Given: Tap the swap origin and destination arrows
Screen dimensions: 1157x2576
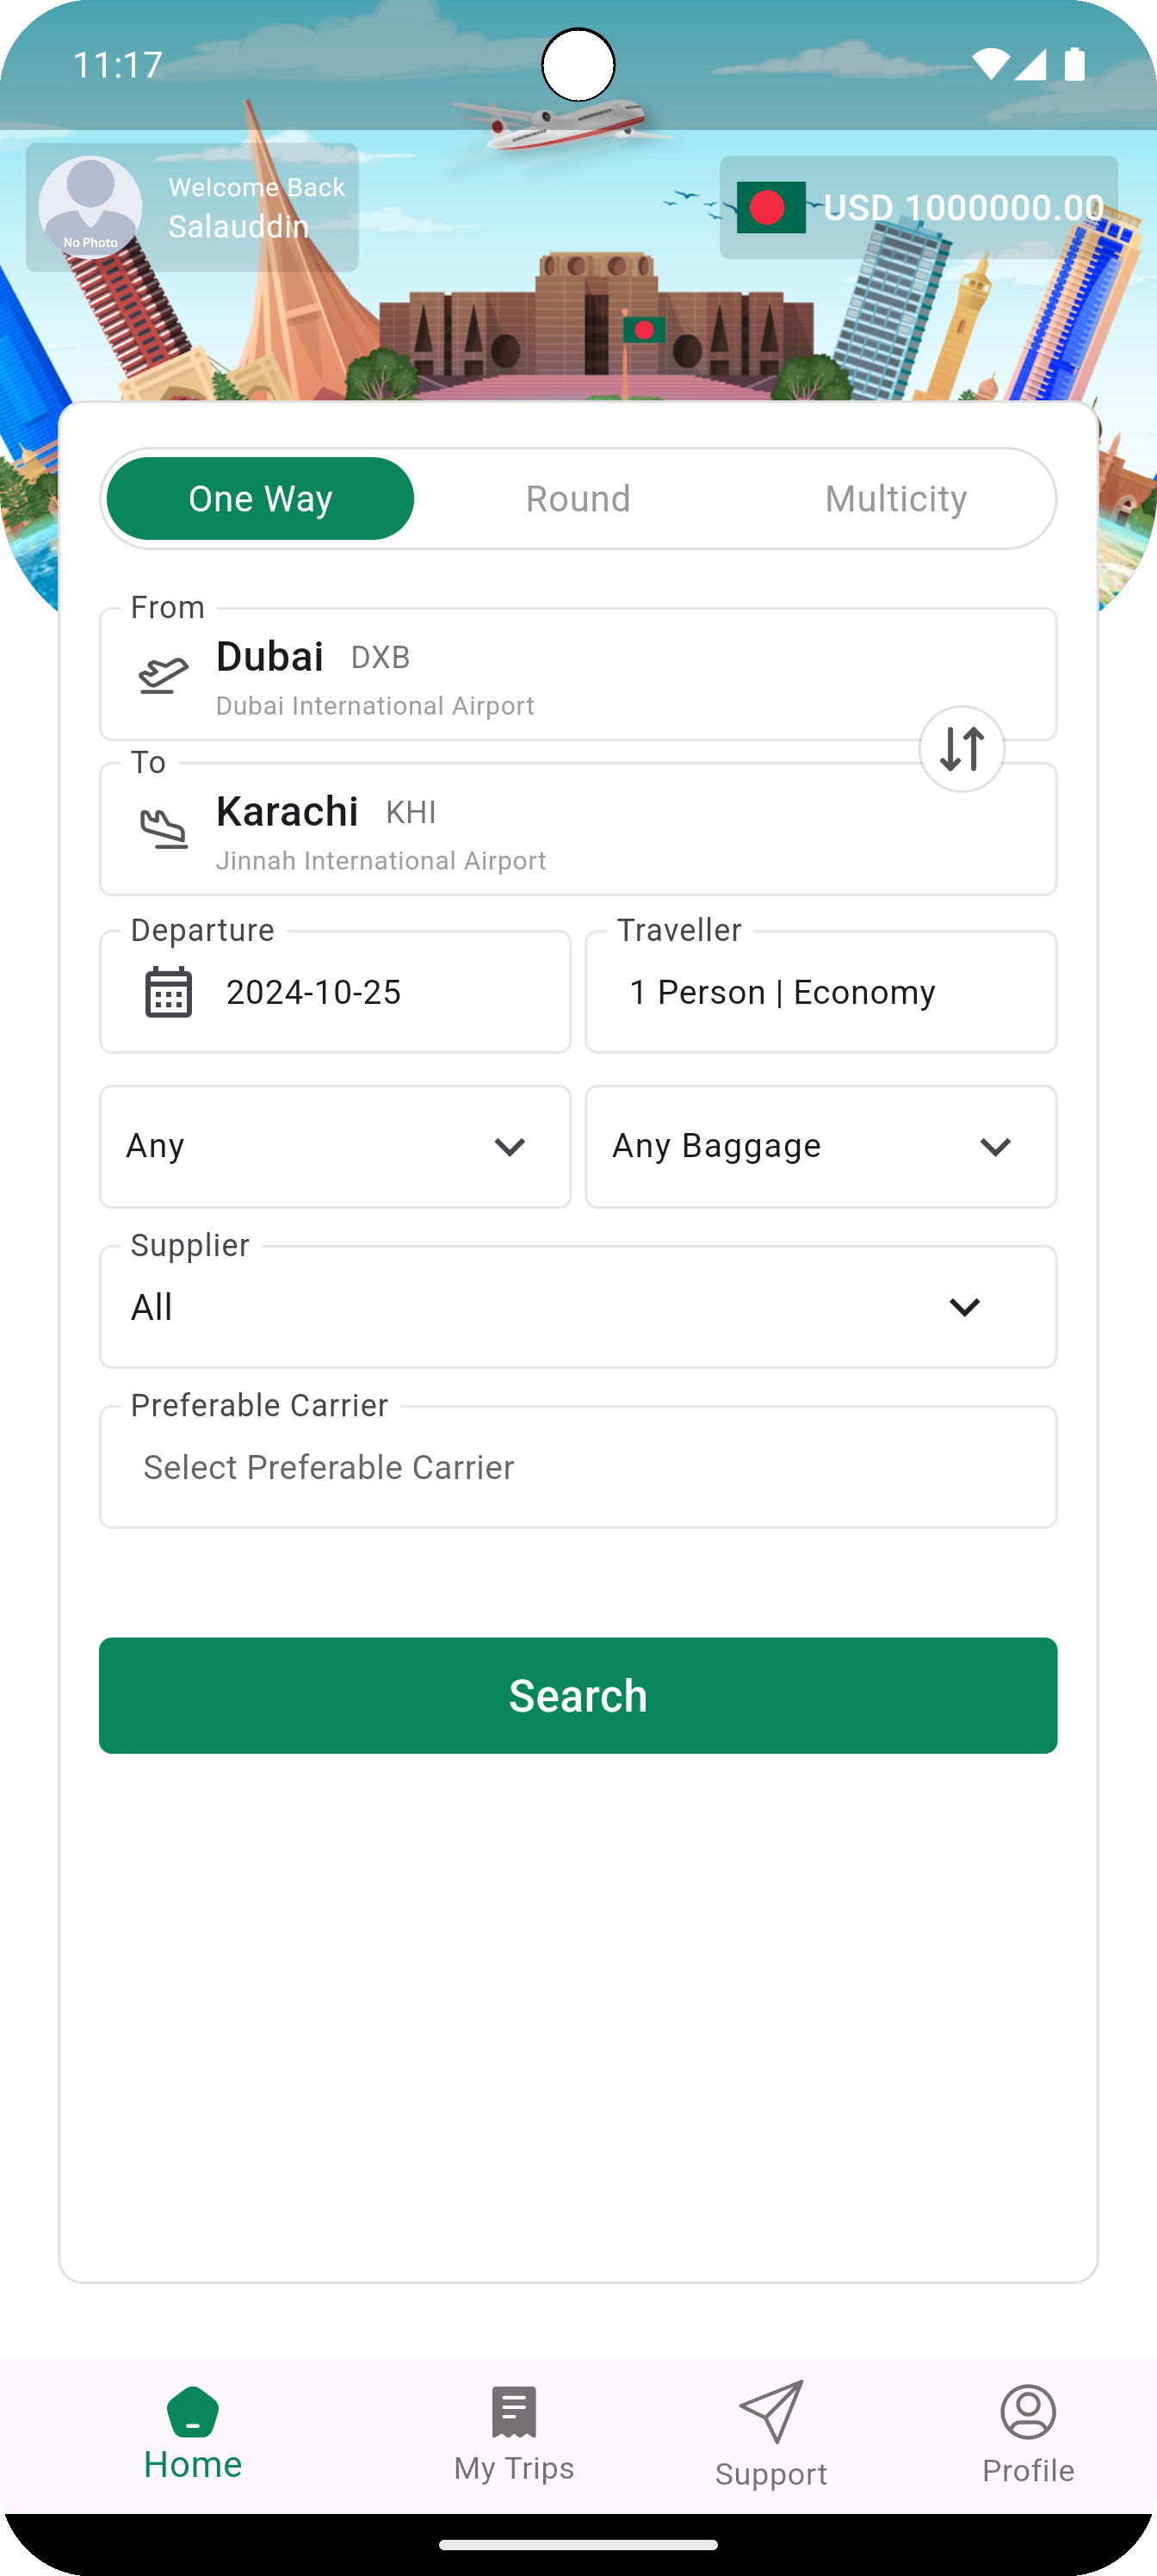Looking at the screenshot, I should (961, 749).
